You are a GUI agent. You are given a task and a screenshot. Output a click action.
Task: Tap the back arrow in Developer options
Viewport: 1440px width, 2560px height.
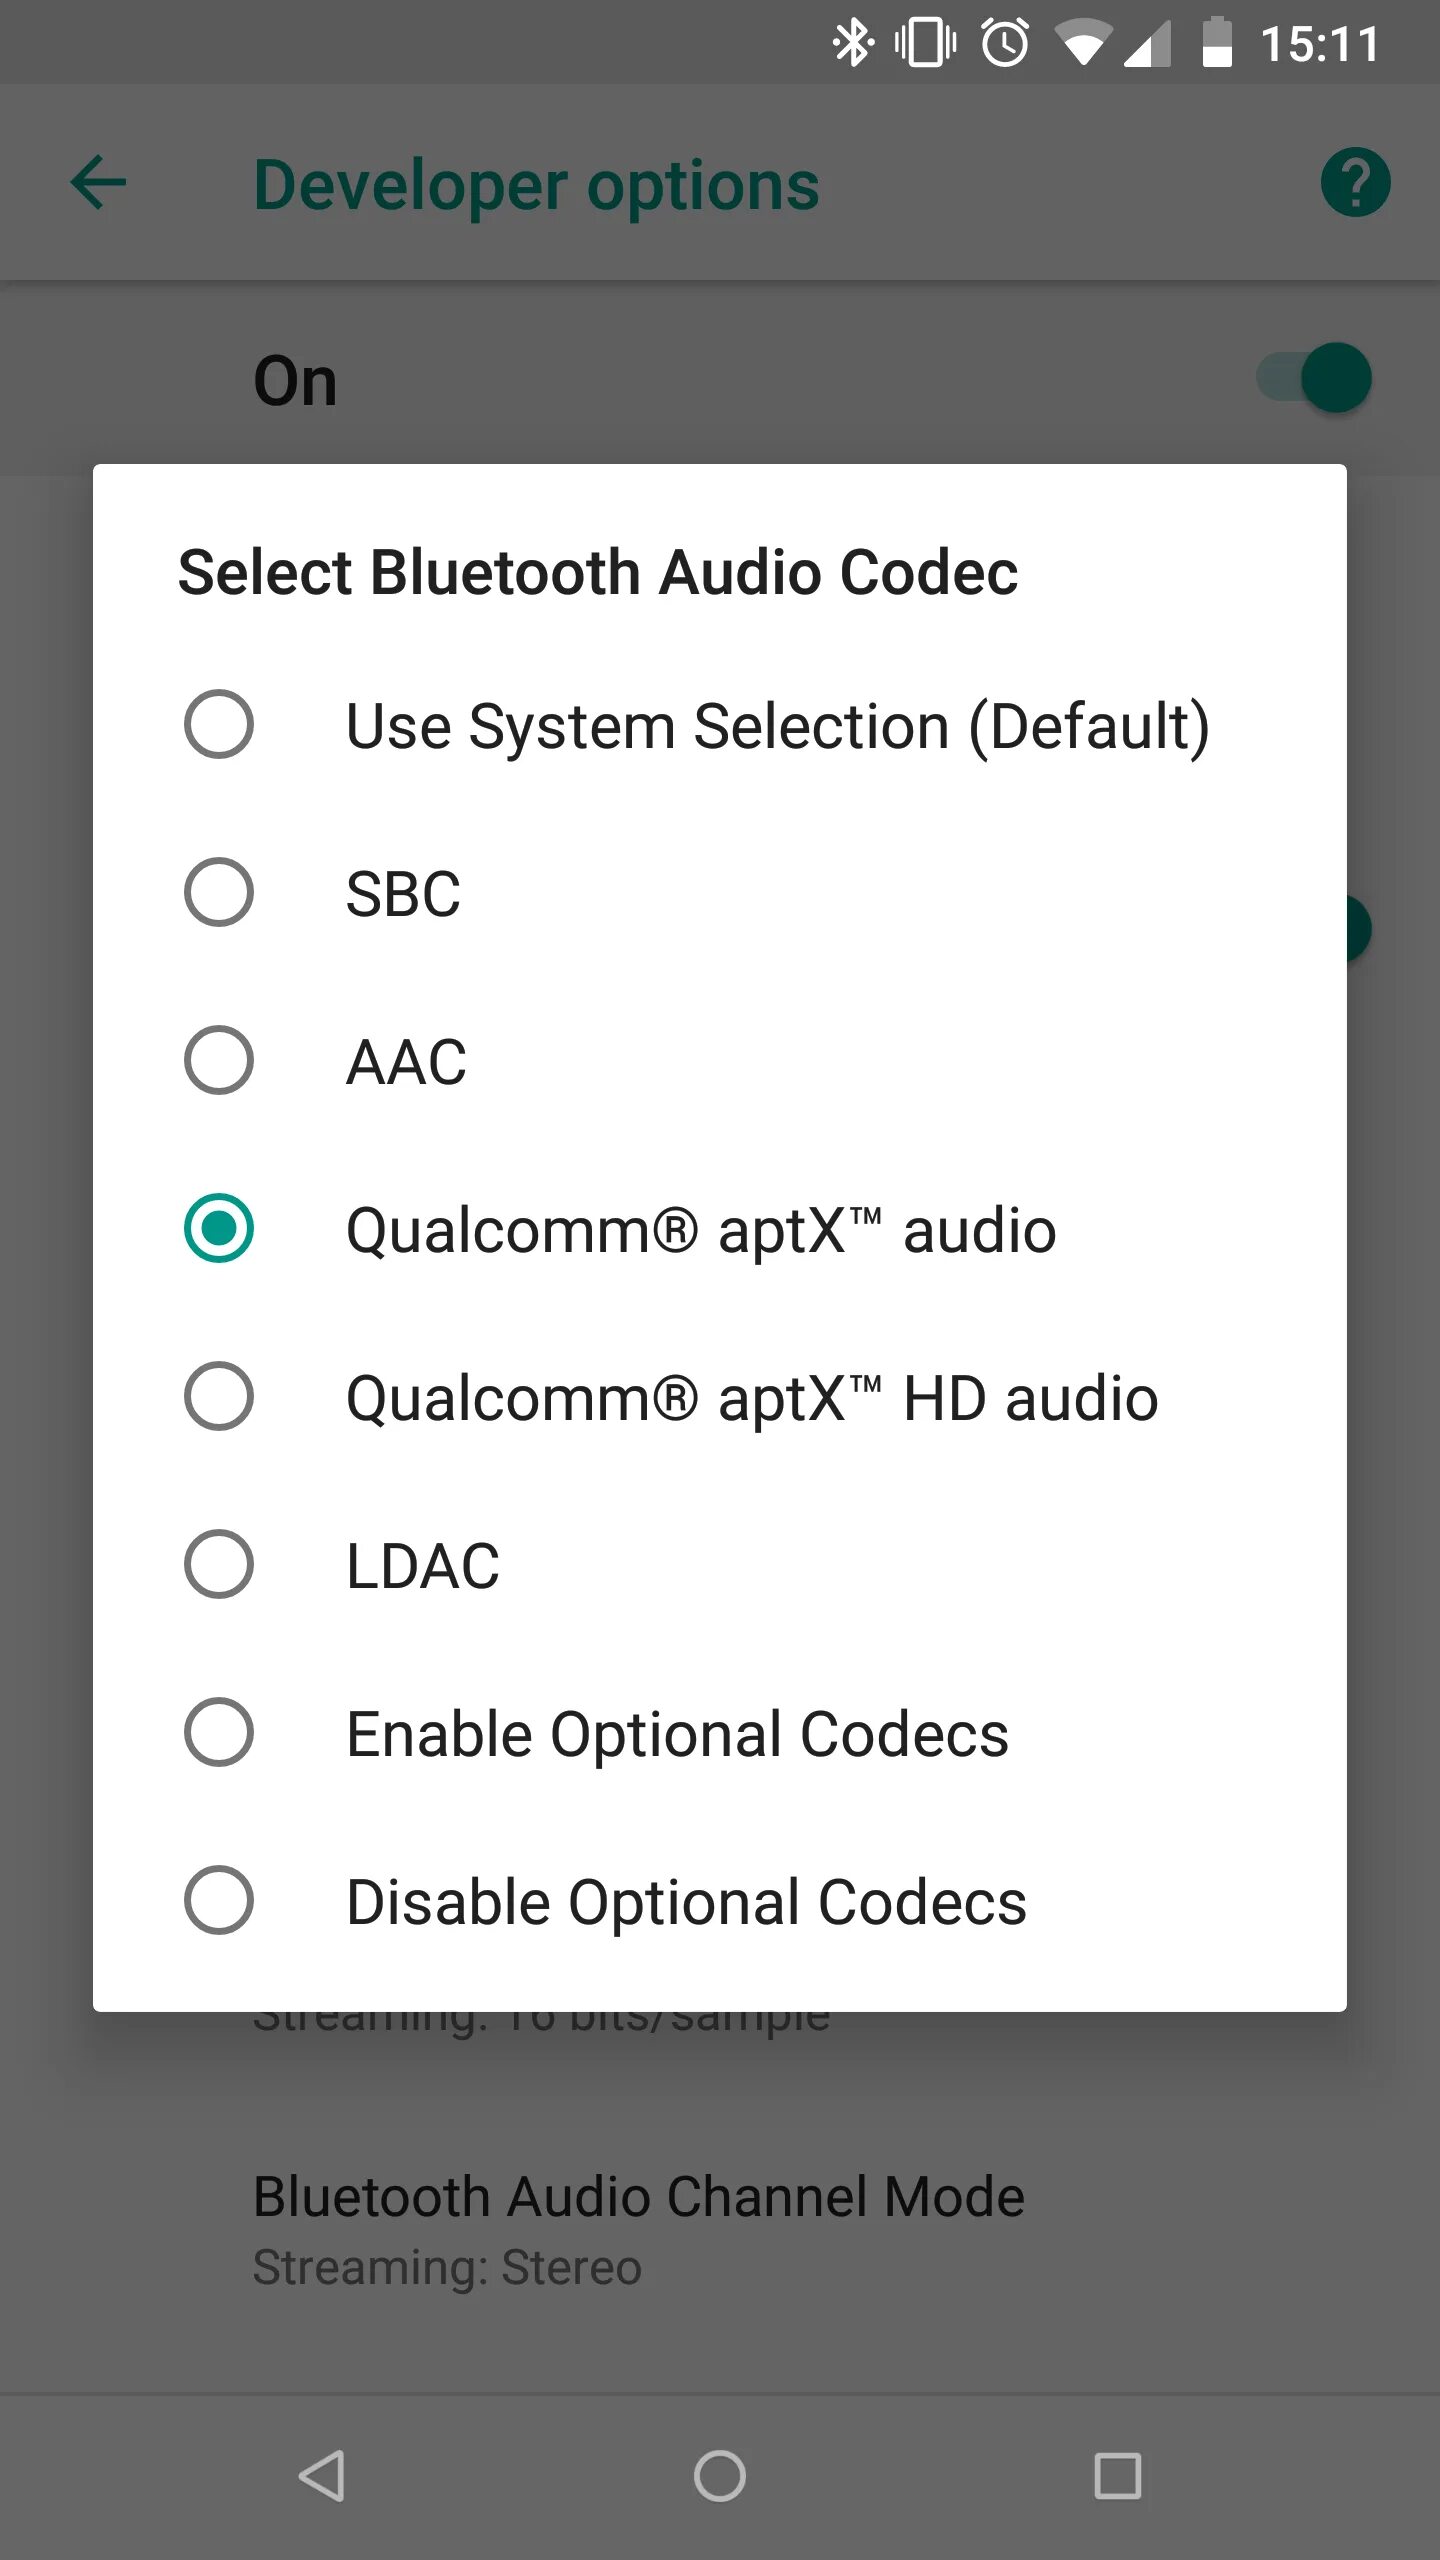98,183
